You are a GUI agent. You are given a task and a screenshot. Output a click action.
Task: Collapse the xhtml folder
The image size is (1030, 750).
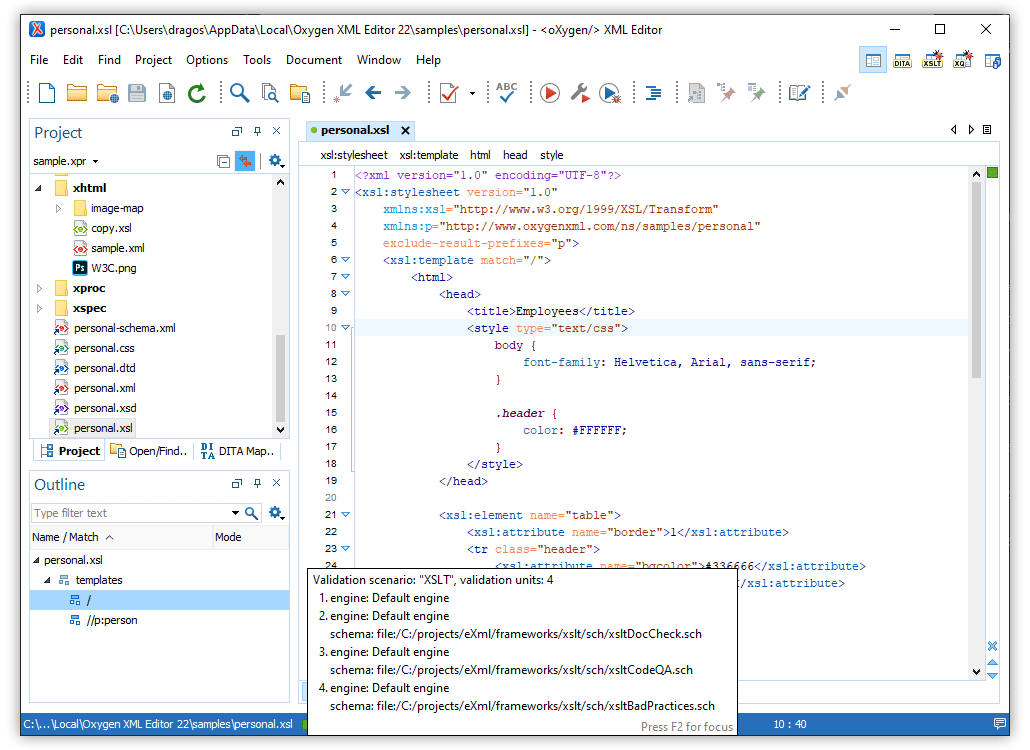point(38,188)
